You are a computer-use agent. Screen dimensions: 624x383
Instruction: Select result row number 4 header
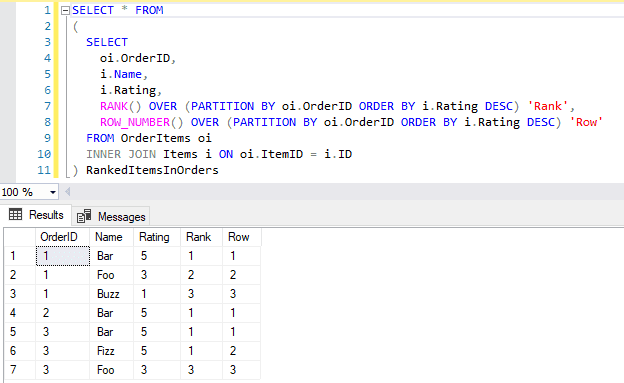(x=20, y=313)
